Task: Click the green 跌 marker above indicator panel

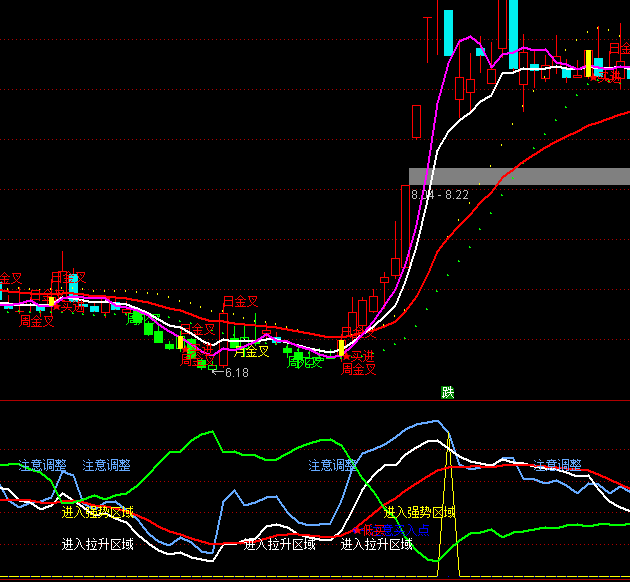Action: point(448,392)
